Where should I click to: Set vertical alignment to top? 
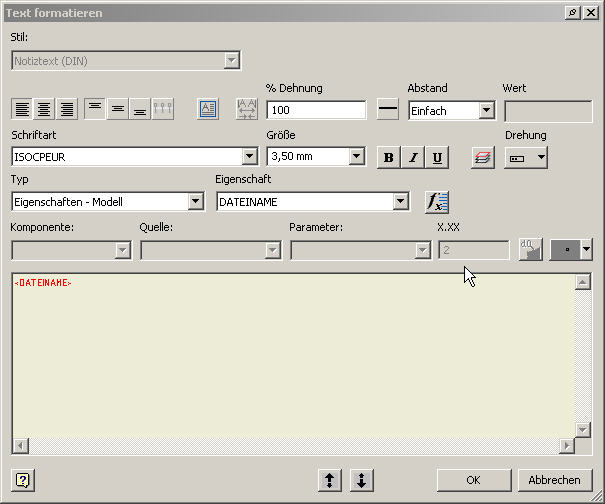[95, 109]
